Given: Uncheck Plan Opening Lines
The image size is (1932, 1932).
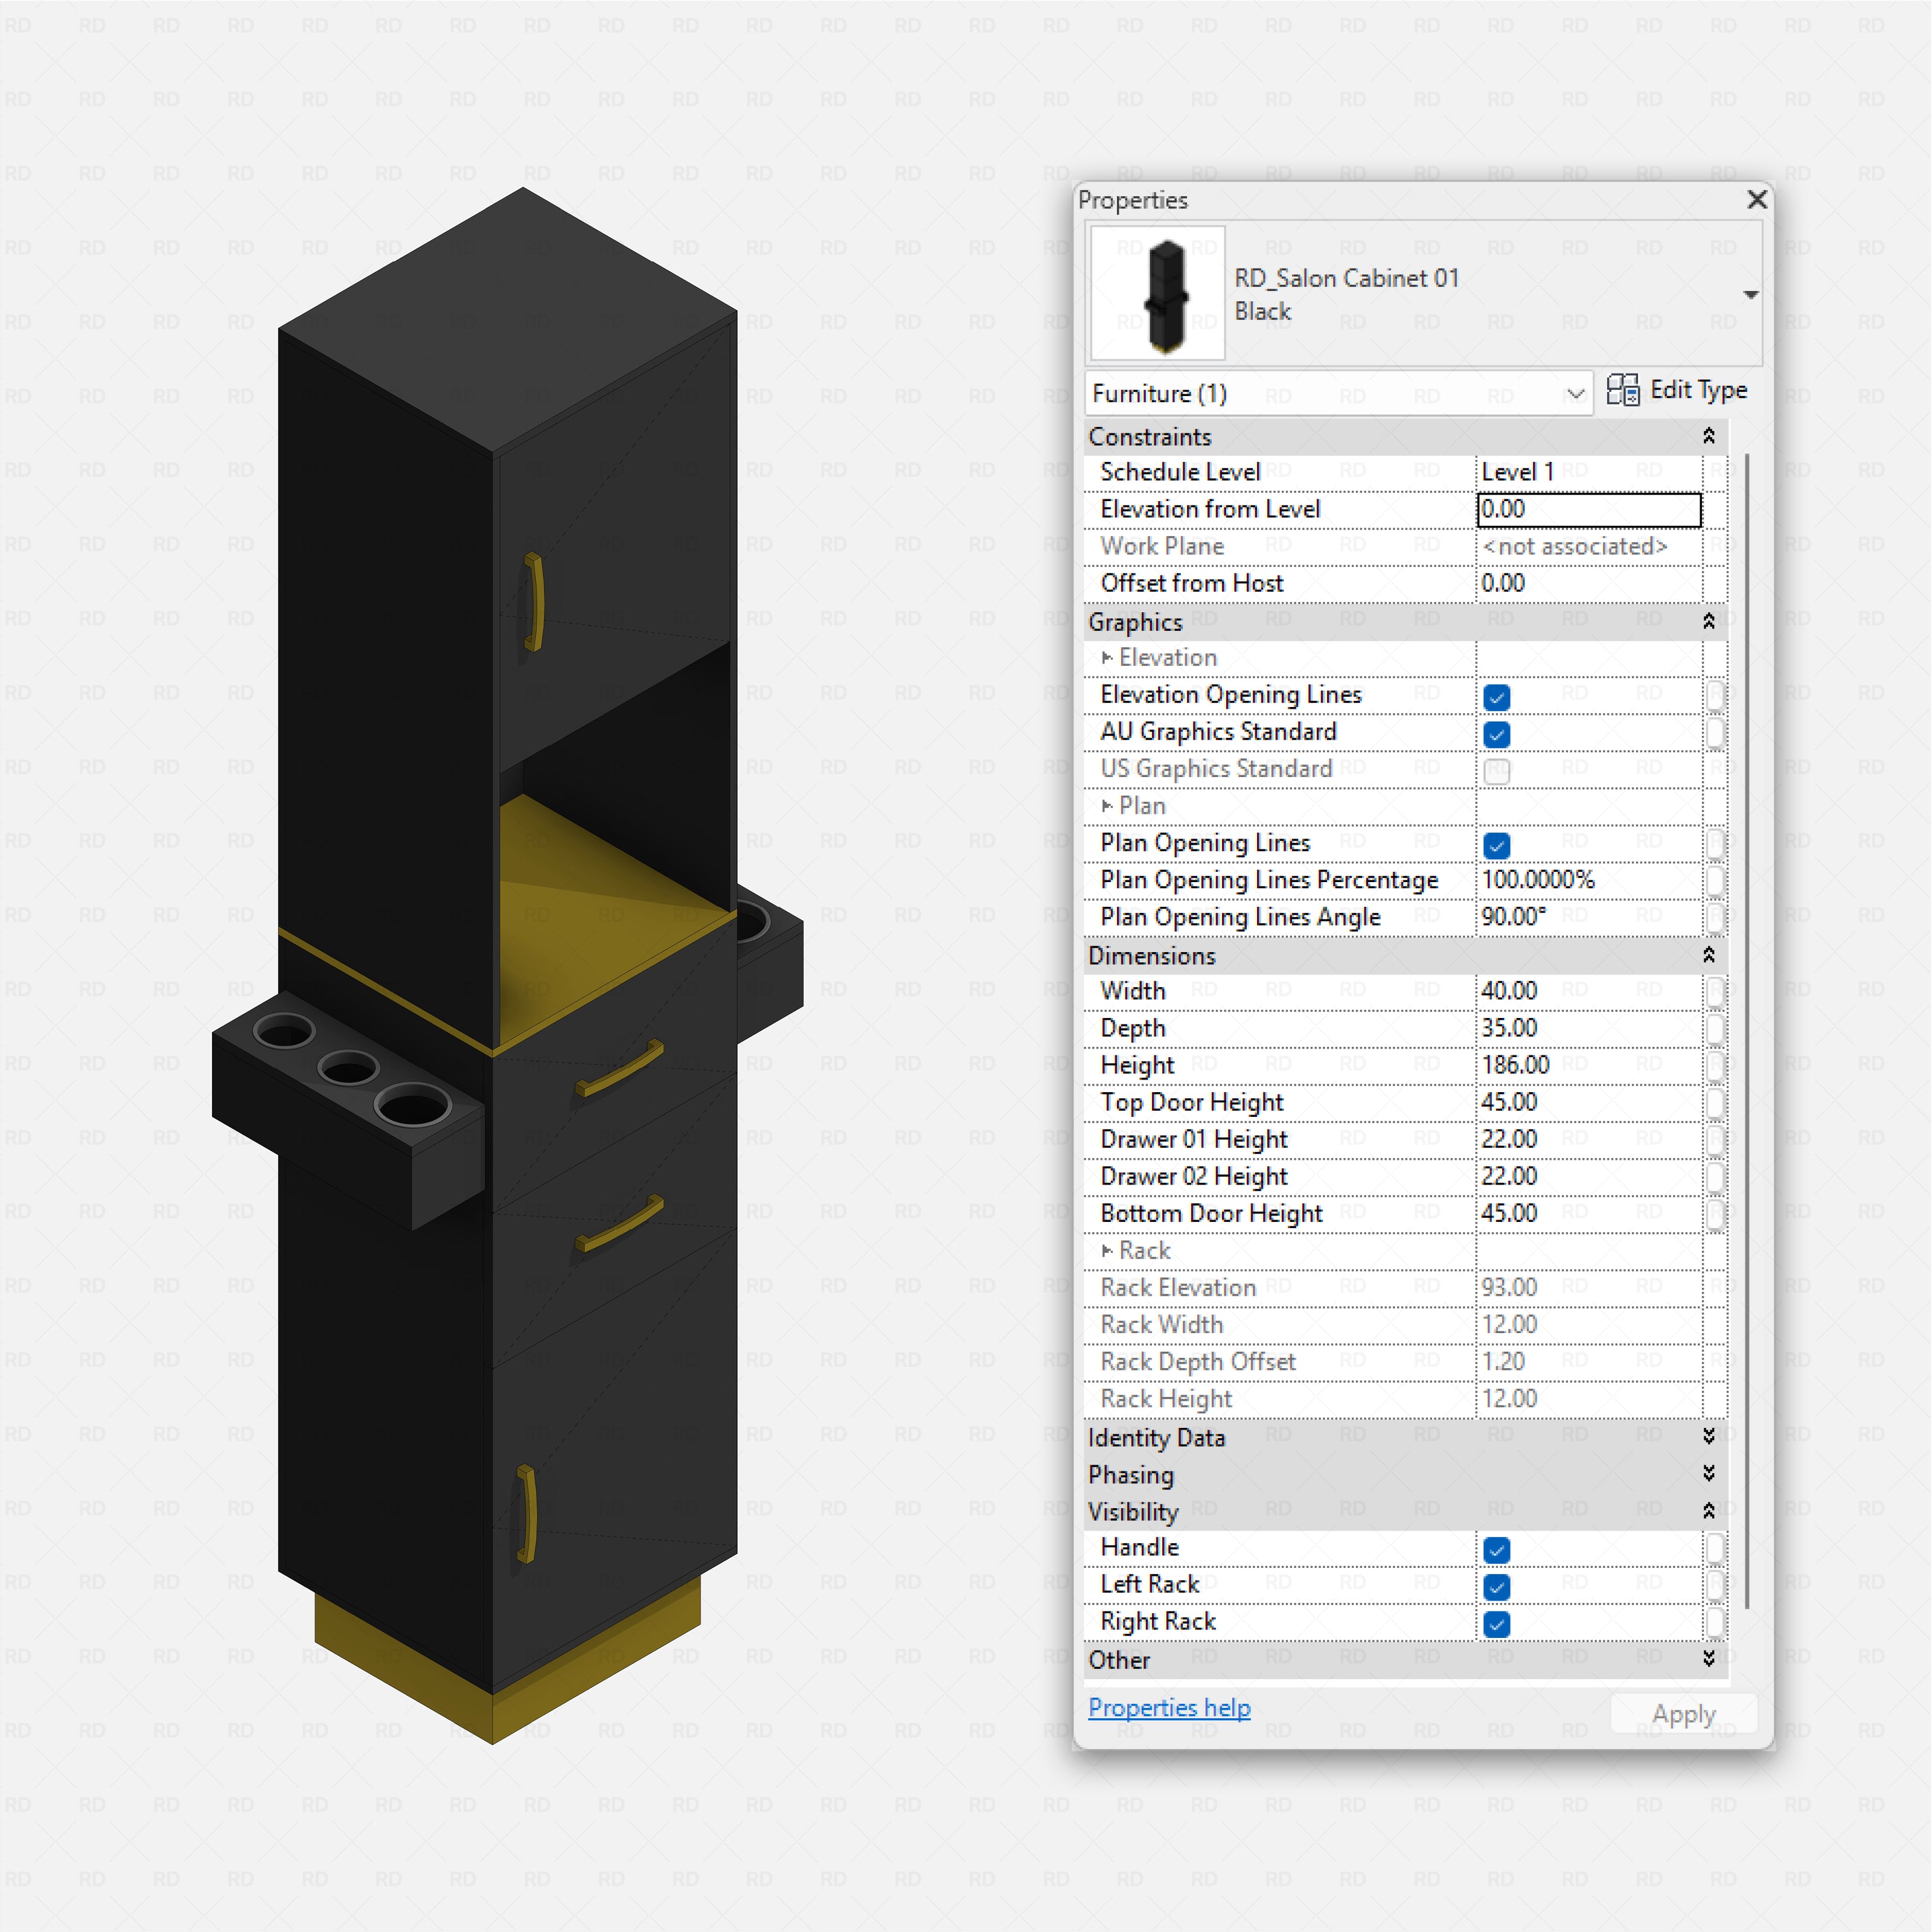Looking at the screenshot, I should (x=1496, y=845).
